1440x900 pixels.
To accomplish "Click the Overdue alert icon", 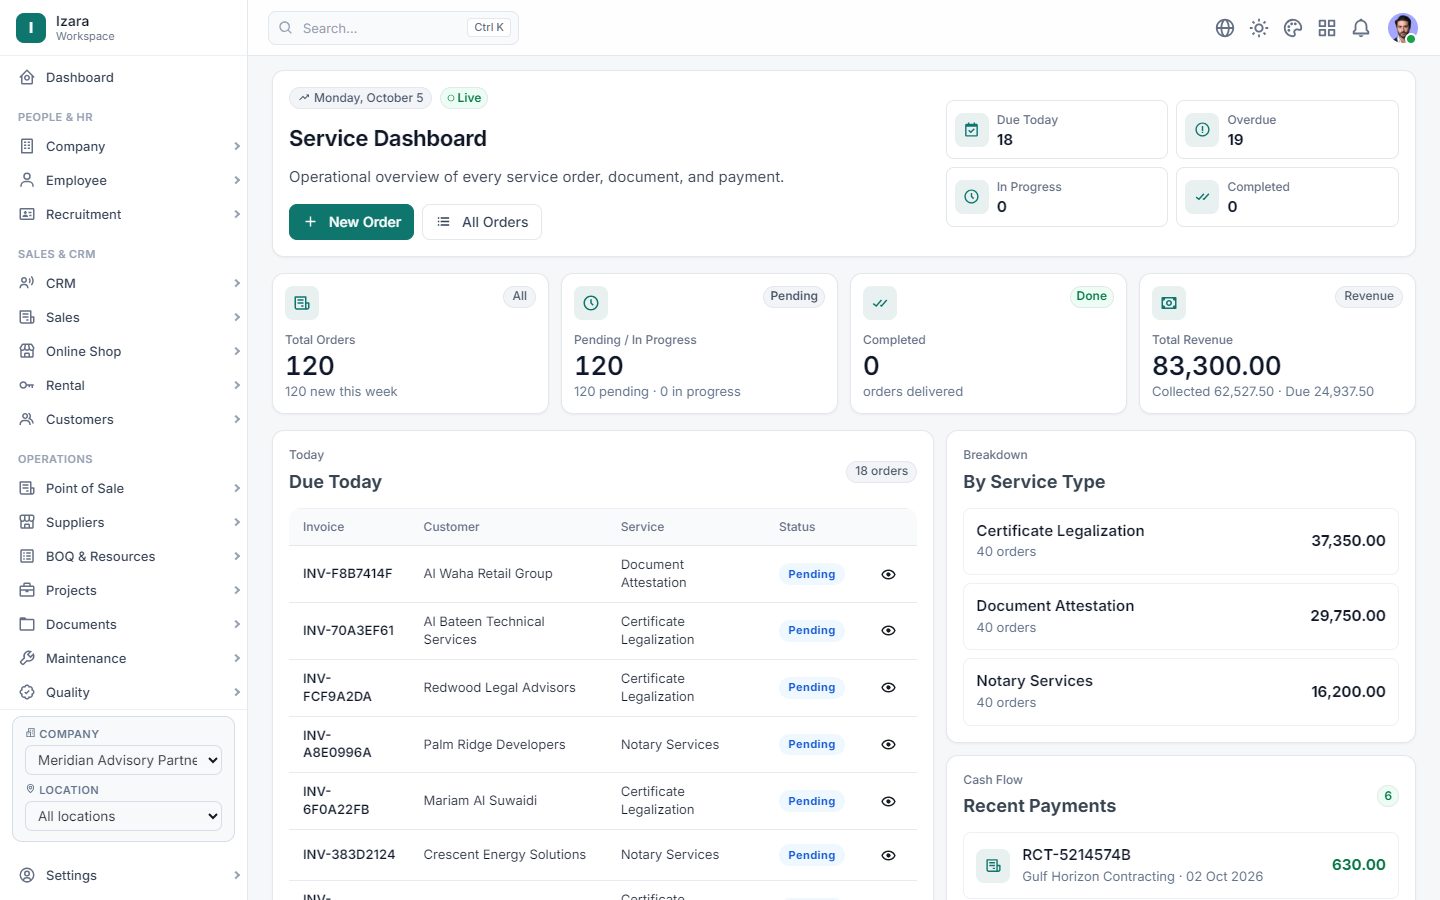I will click(1202, 130).
